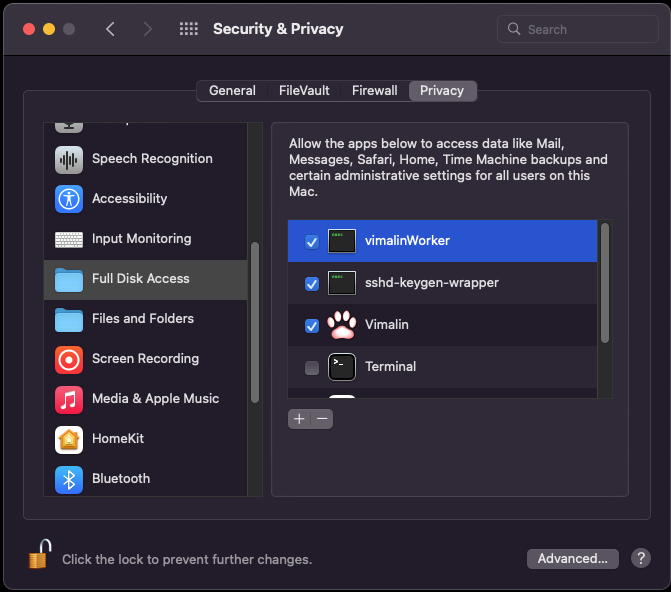Screen dimensions: 671x592
Task: Click the Vimalin paw print icon
Action: click(342, 325)
